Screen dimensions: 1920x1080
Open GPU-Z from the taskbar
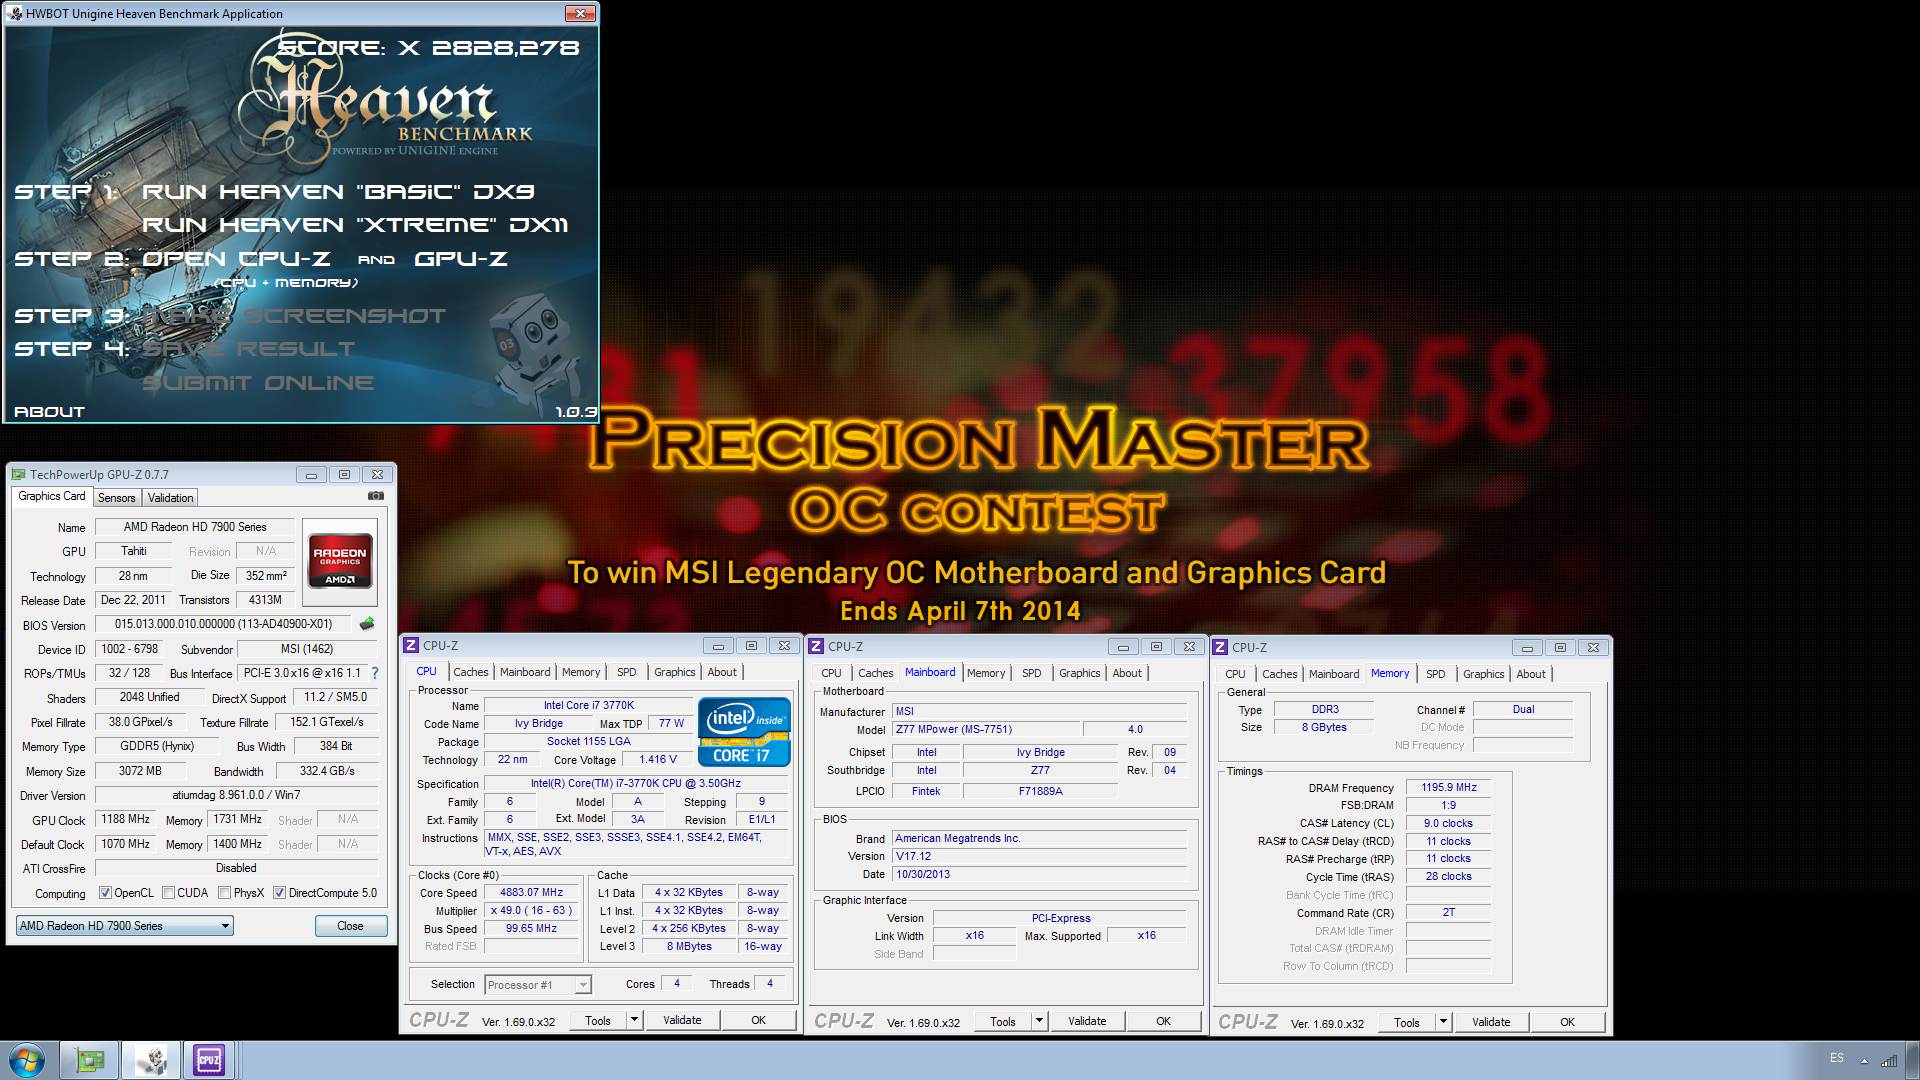(89, 1060)
